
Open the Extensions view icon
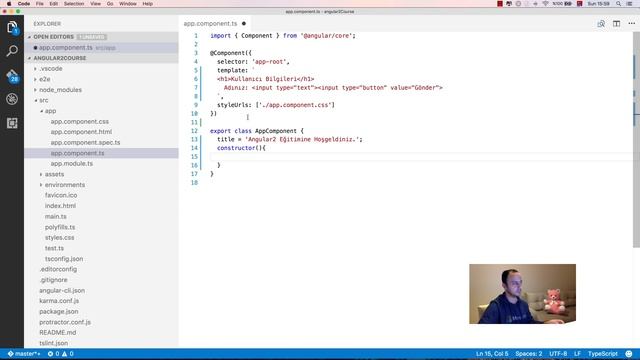[12, 123]
